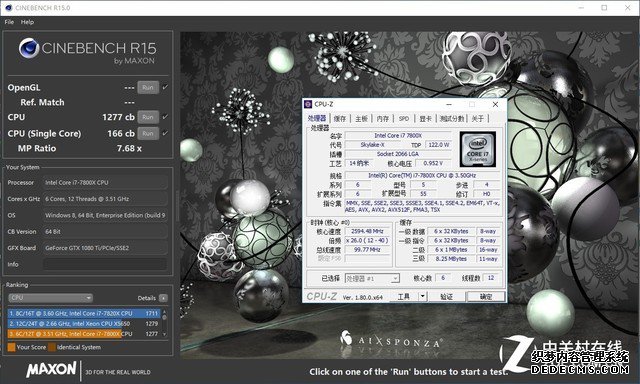Select the Core i7-7820X ranking entry
Image resolution: width=640 pixels, height=384 pixels.
coord(84,313)
